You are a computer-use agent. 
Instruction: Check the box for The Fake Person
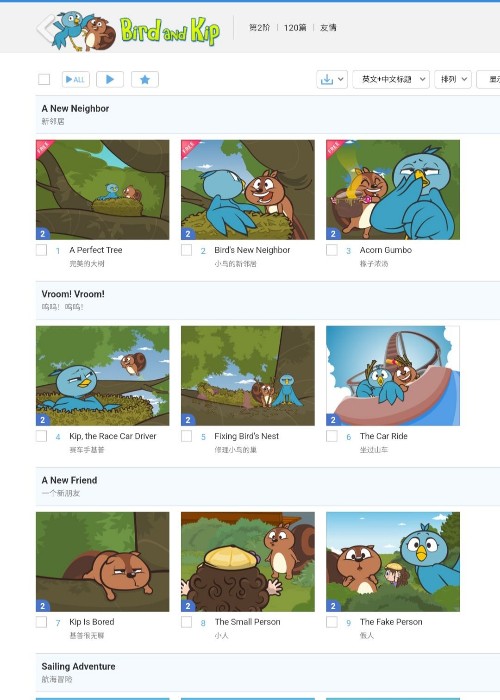[332, 622]
